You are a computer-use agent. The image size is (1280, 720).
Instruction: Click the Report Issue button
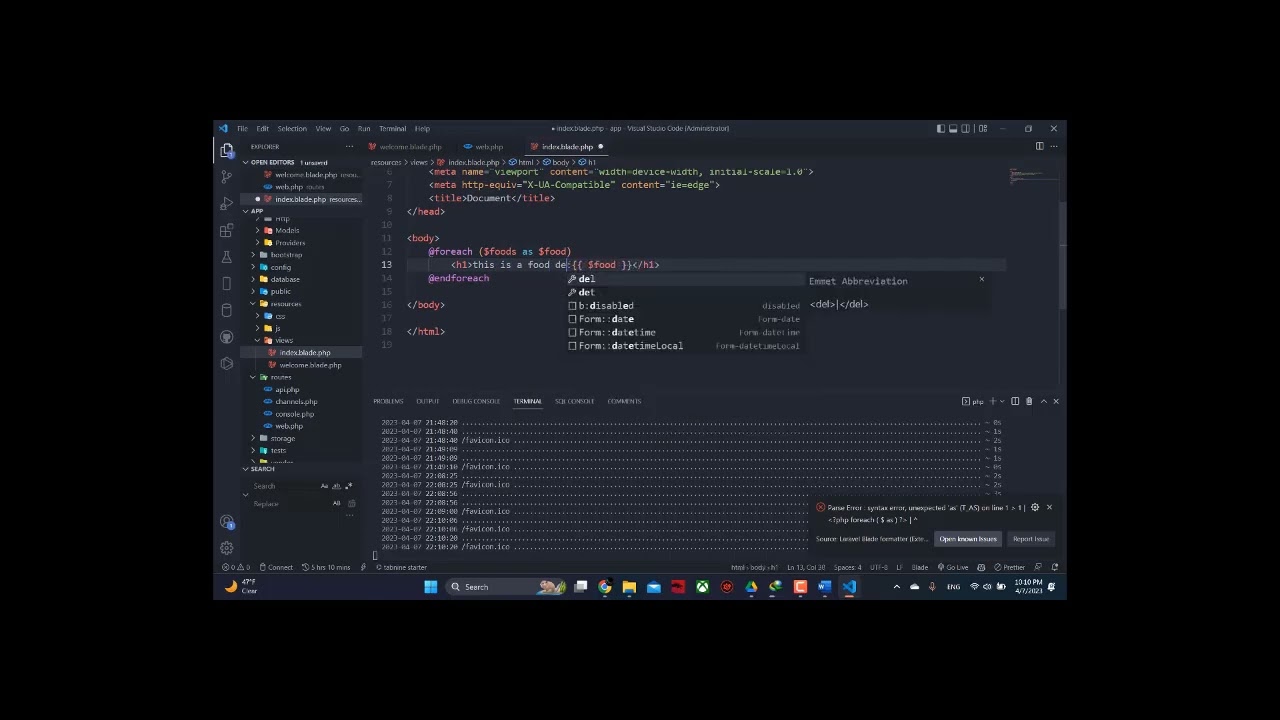pyautogui.click(x=1030, y=539)
